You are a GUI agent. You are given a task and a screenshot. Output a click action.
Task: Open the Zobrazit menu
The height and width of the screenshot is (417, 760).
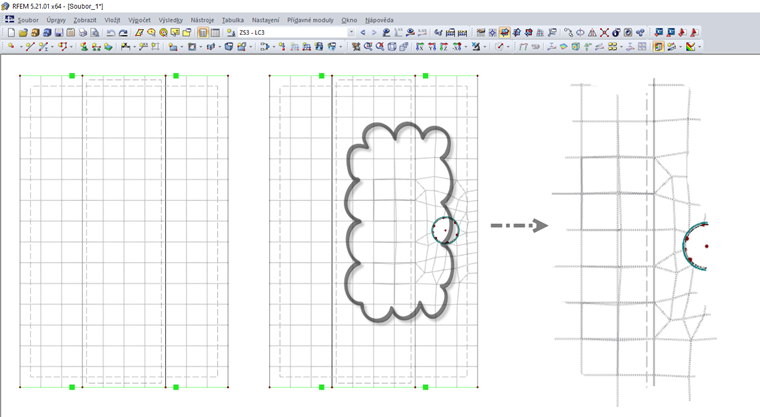pyautogui.click(x=85, y=20)
